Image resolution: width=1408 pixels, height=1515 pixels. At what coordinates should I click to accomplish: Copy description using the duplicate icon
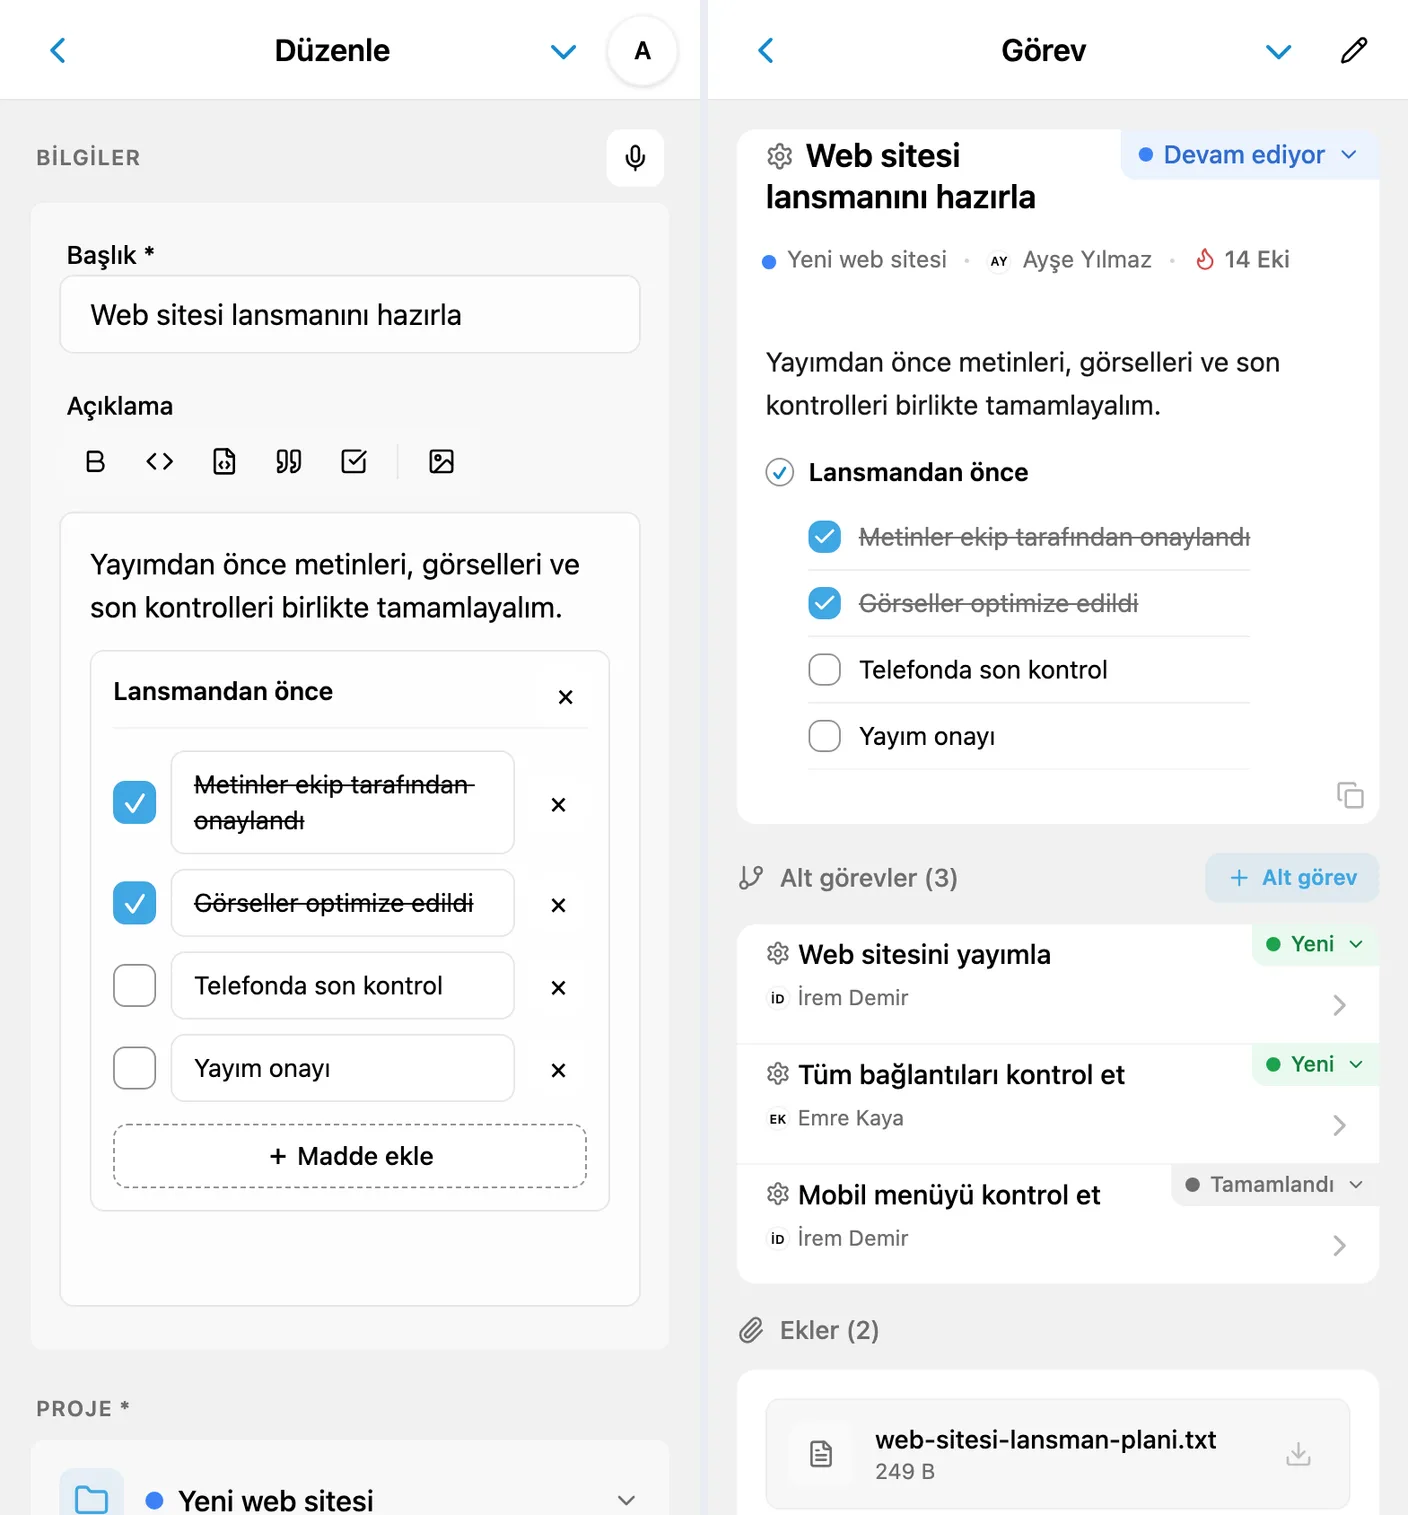pyautogui.click(x=1350, y=795)
